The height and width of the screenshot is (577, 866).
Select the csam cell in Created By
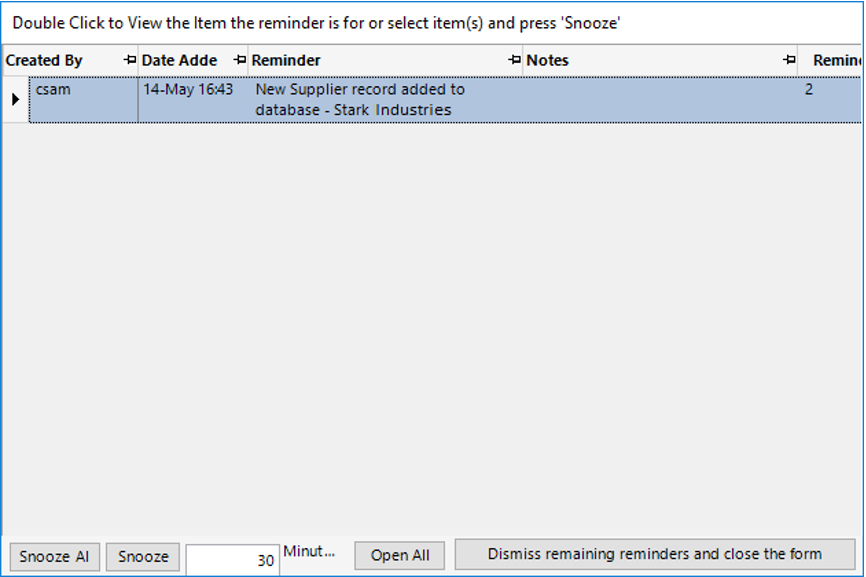(x=84, y=100)
